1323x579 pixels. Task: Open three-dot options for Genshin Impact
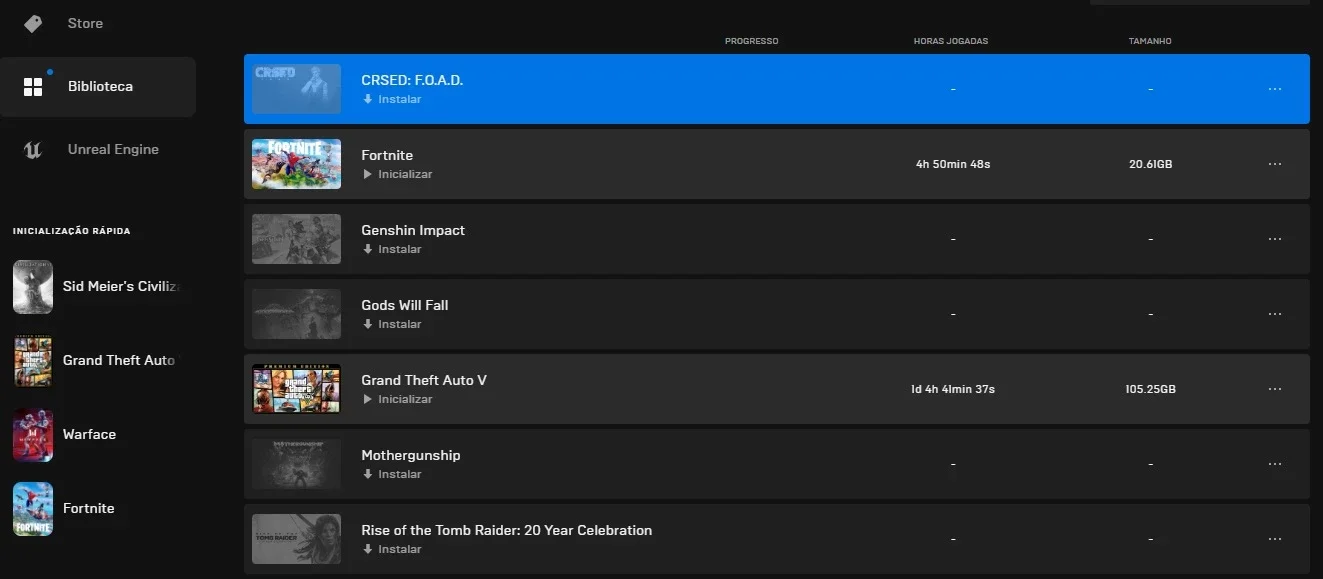pyautogui.click(x=1274, y=239)
